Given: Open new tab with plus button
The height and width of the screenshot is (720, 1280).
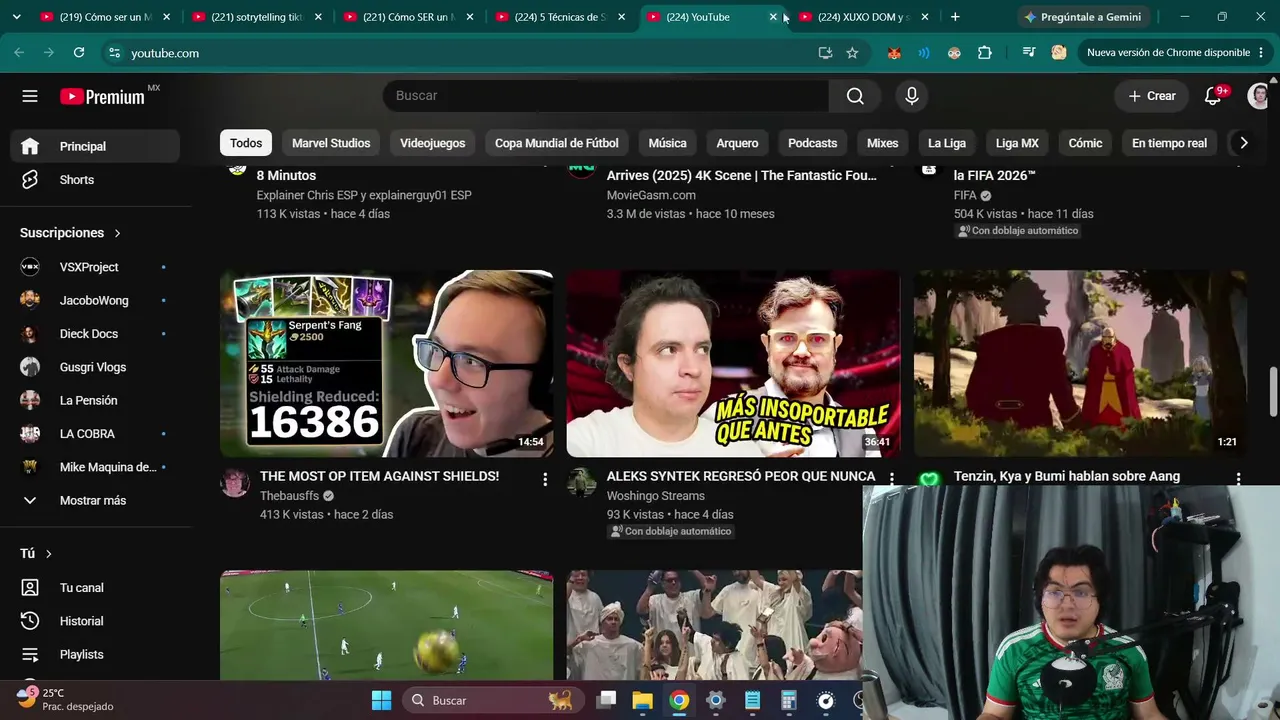Looking at the screenshot, I should (955, 17).
